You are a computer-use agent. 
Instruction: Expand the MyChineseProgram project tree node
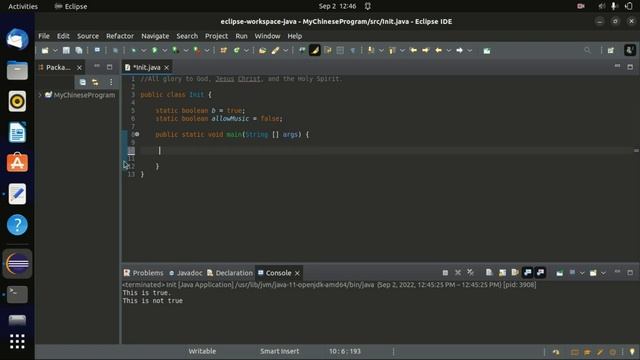(x=40, y=95)
